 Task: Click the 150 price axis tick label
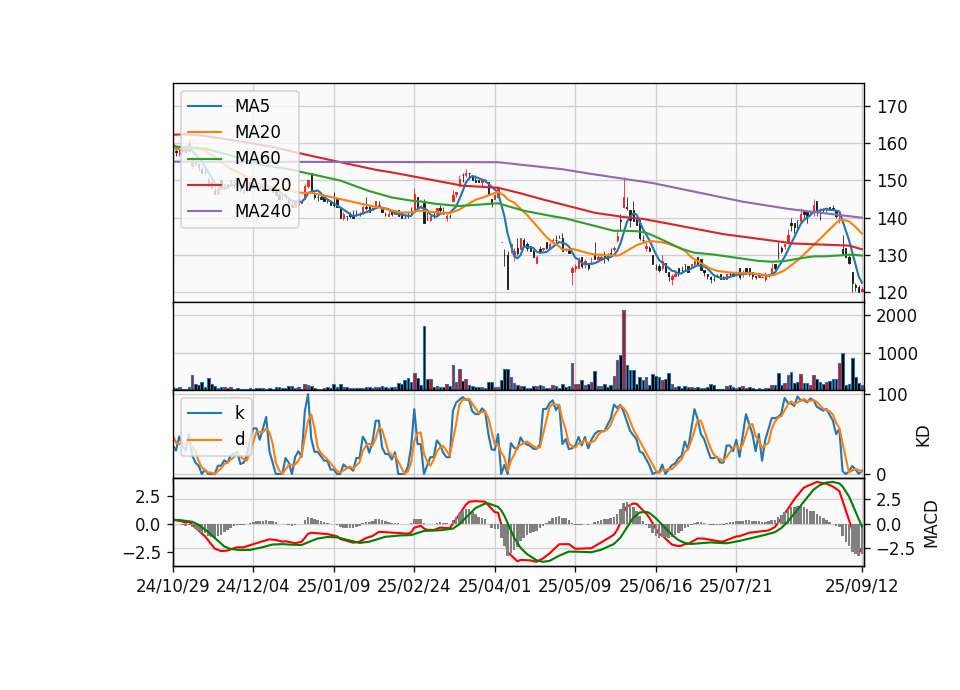[892, 181]
